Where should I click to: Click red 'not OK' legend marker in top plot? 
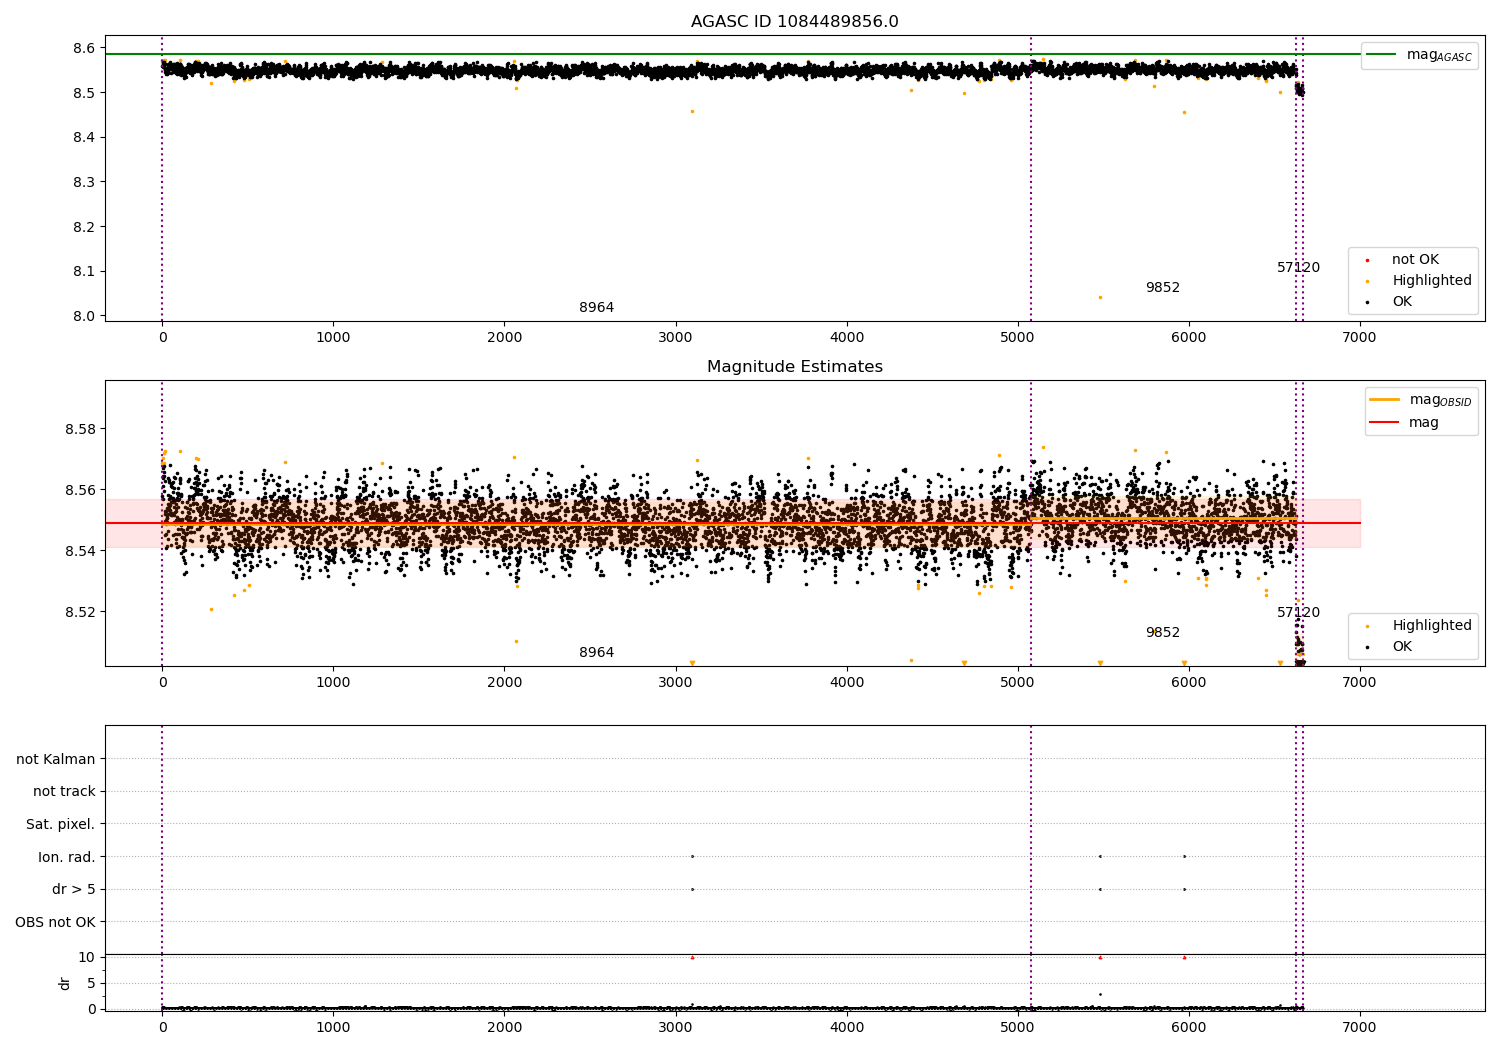1367,260
